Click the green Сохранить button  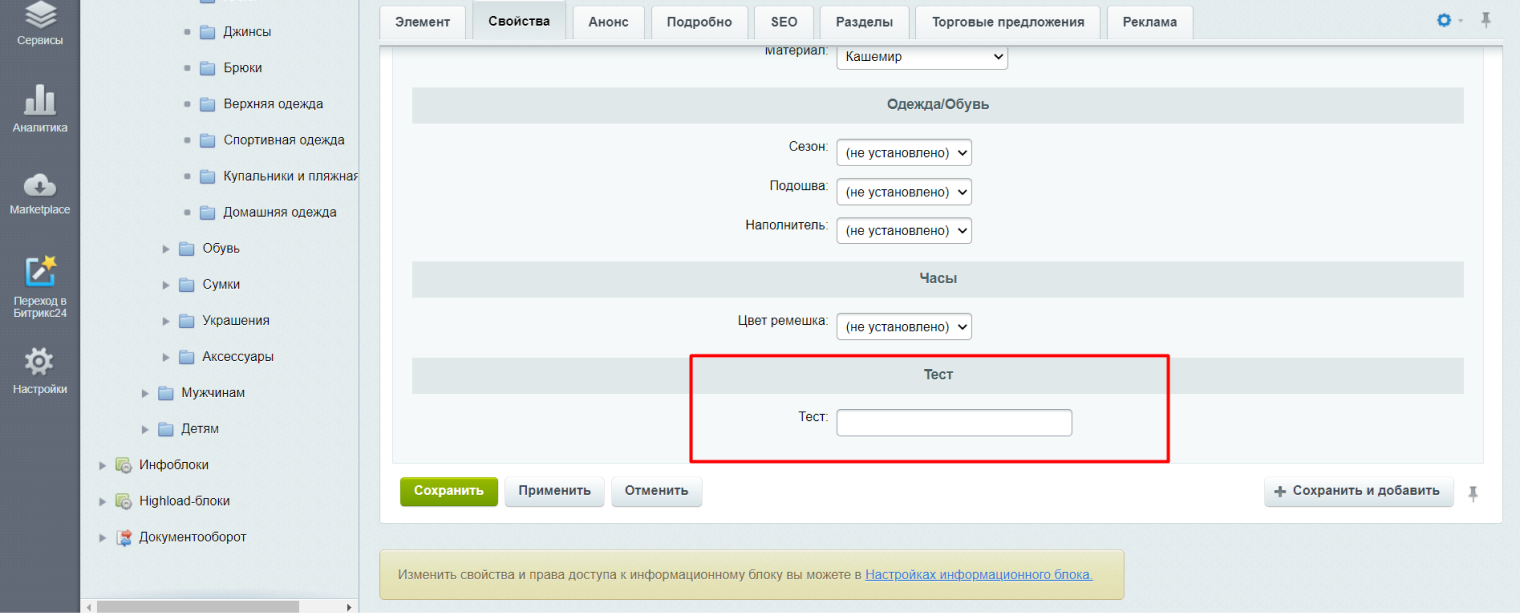[449, 491]
